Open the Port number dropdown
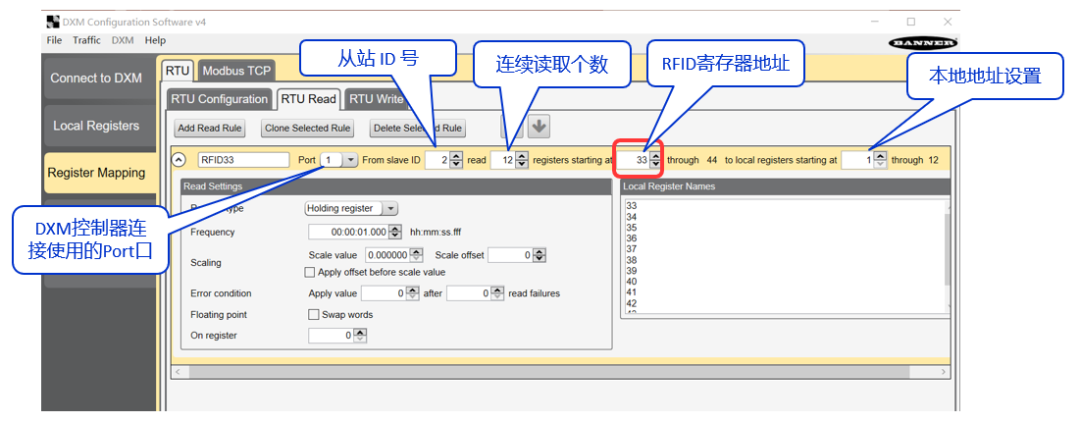Image resolution: width=1080 pixels, height=422 pixels. point(350,159)
